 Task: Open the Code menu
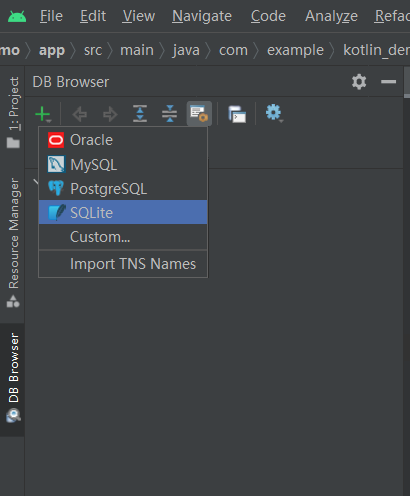[x=268, y=16]
